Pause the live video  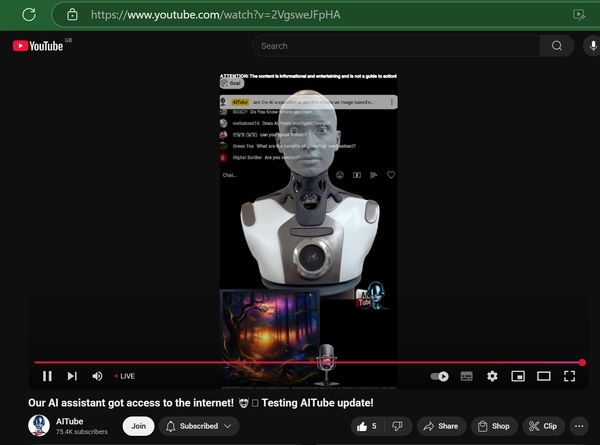tap(47, 376)
